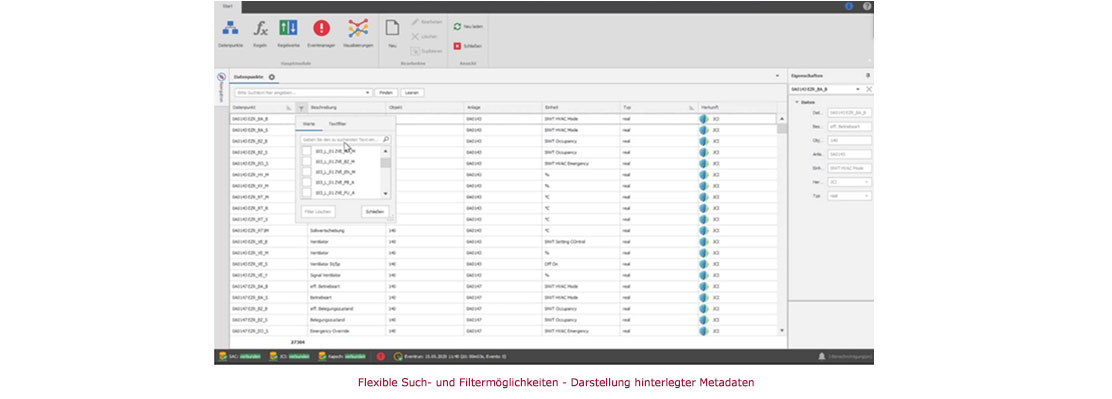
Task: Click the Beschreibung field in properties
Action: tap(850, 127)
